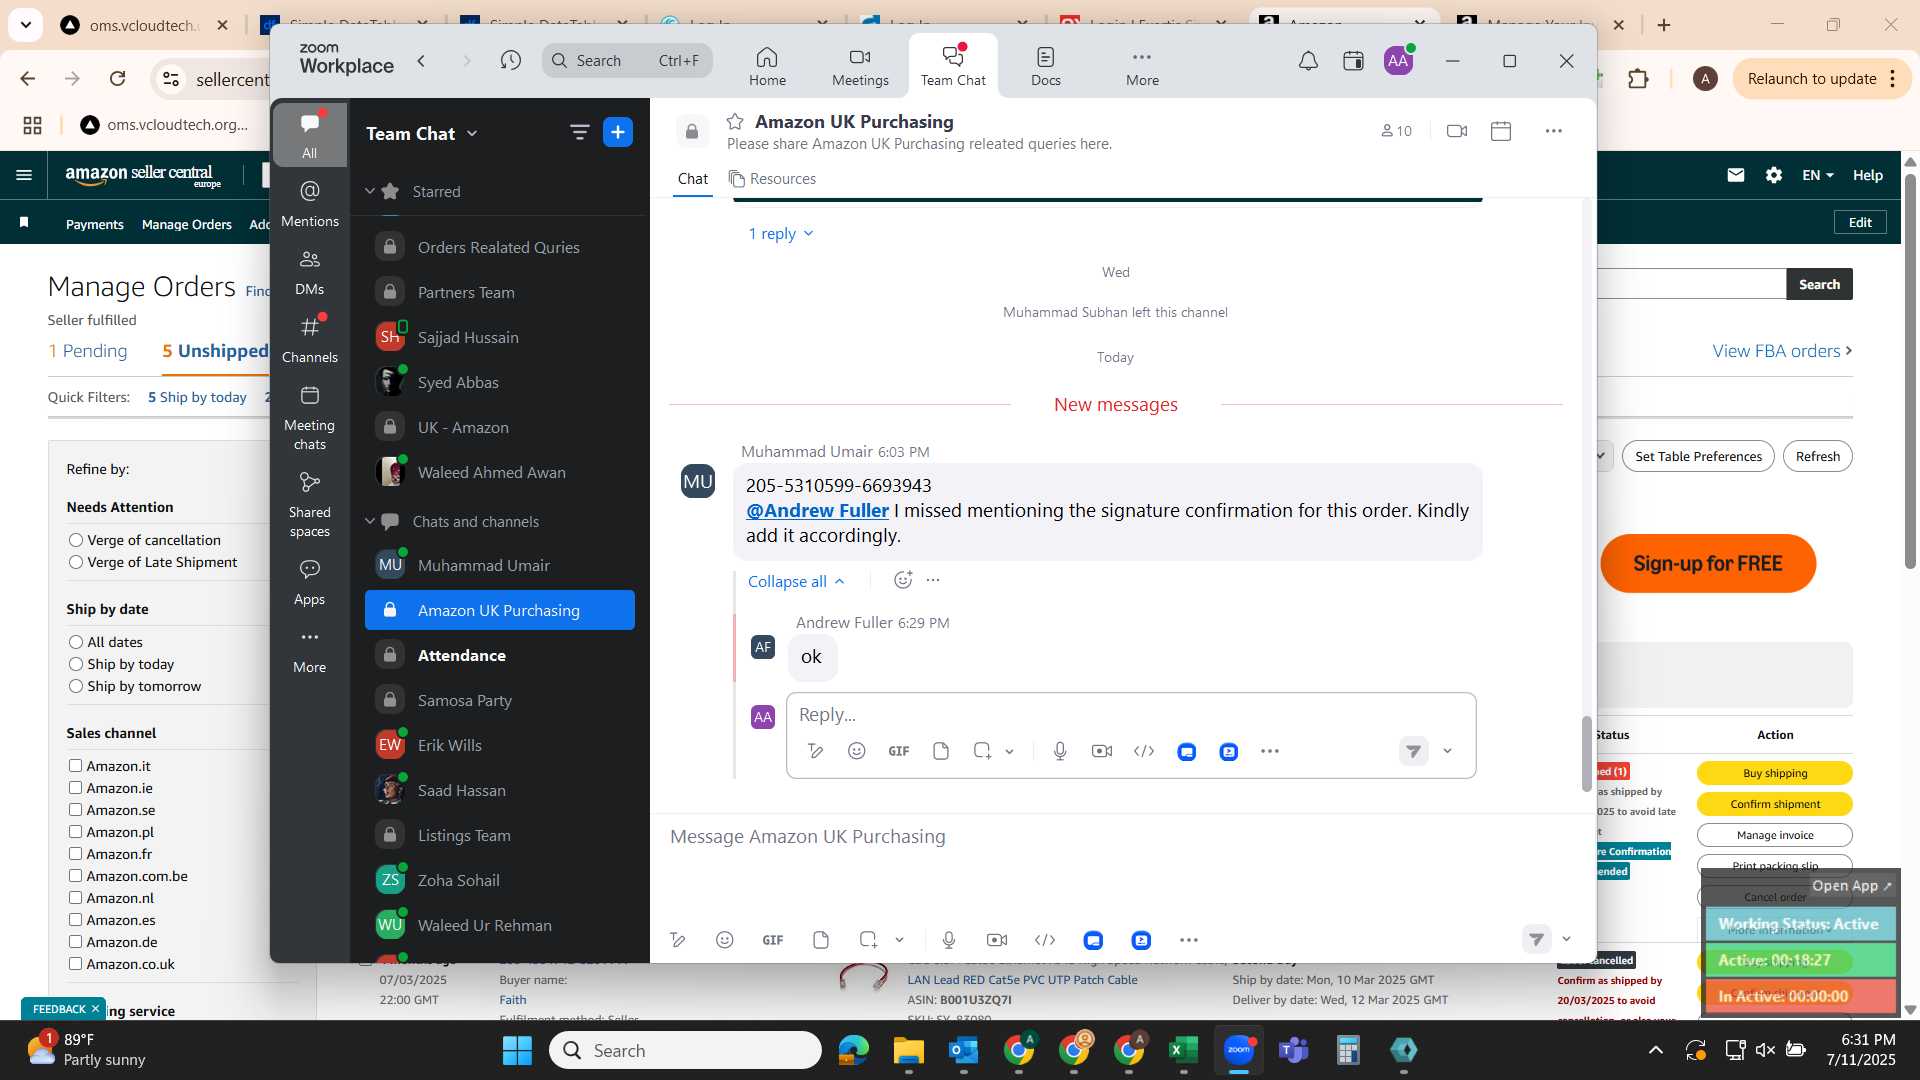Screen dimensions: 1920x1080
Task: Record video message in main composer
Action: click(997, 940)
